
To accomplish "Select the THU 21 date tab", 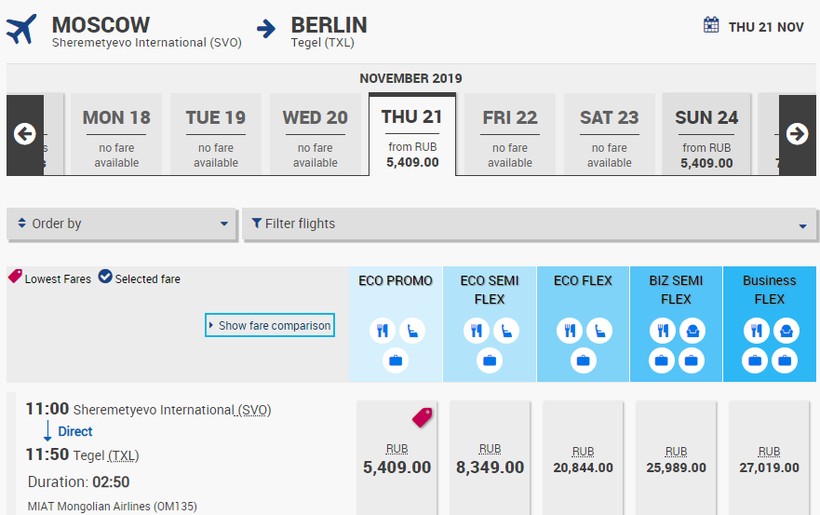I will (x=412, y=135).
